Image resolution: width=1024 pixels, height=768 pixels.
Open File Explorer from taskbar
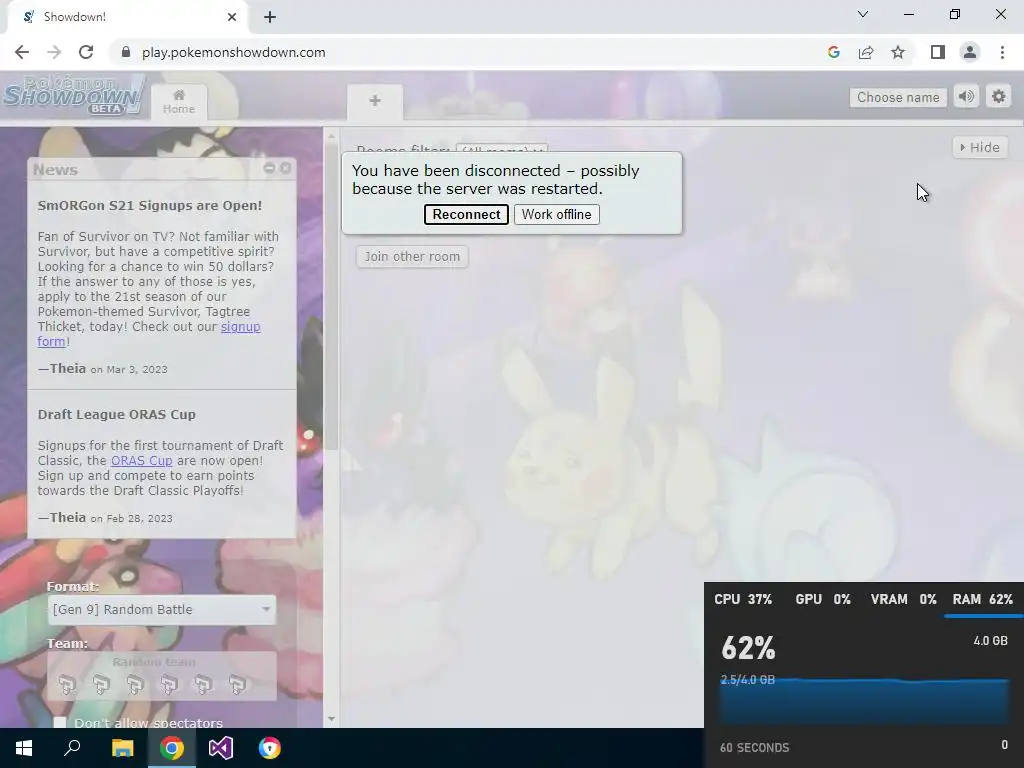pyautogui.click(x=122, y=748)
